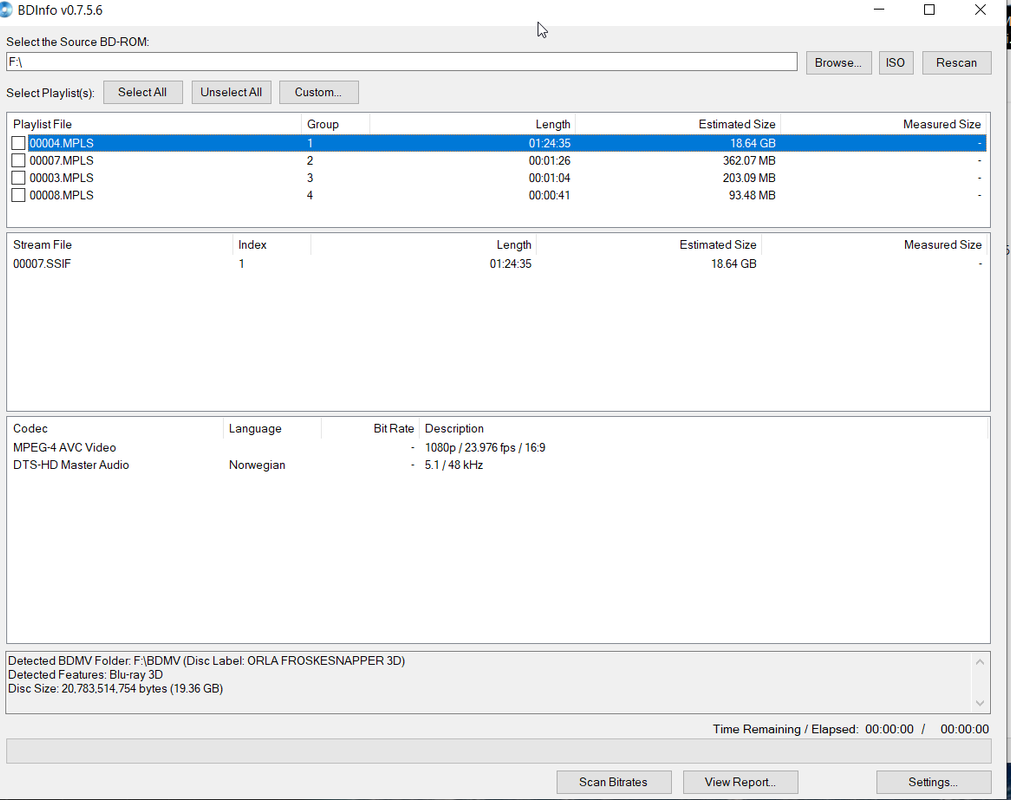Close the BDInfo window

(x=980, y=10)
